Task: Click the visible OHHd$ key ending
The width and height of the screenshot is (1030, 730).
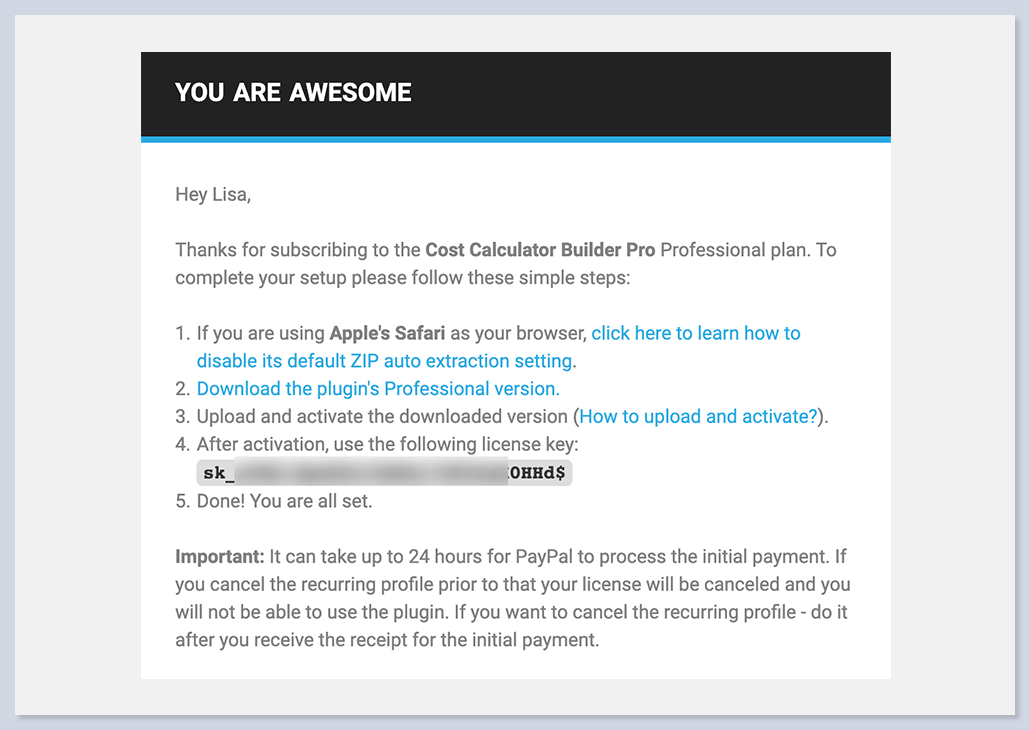Action: click(x=540, y=473)
